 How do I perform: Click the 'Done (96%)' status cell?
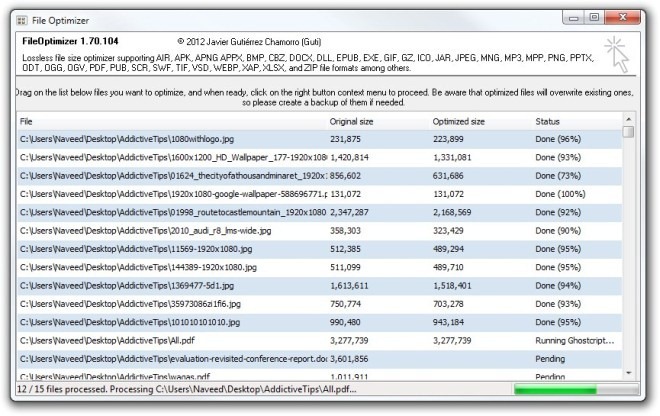point(558,139)
